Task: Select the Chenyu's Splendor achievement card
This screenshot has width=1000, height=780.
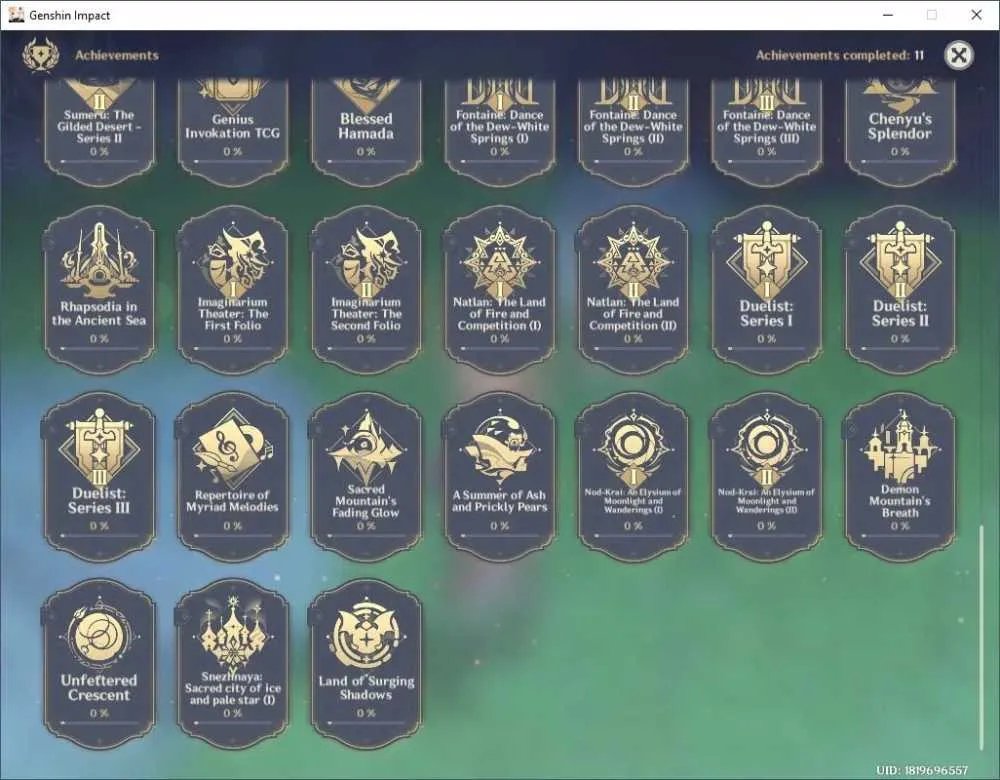Action: coord(900,133)
